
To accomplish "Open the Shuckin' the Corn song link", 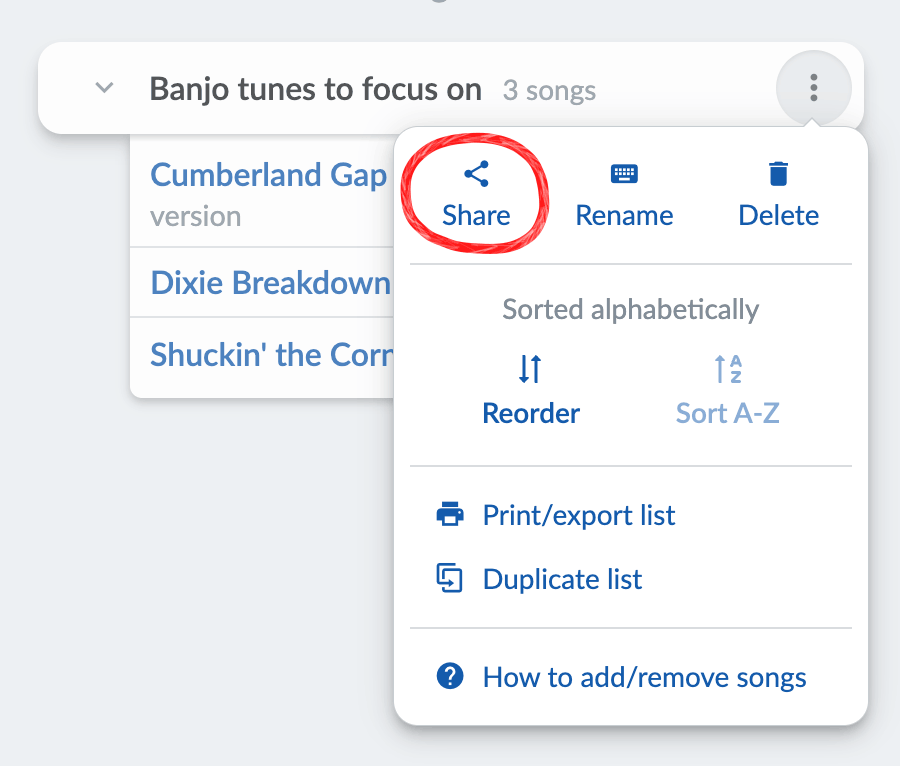I will (x=272, y=355).
